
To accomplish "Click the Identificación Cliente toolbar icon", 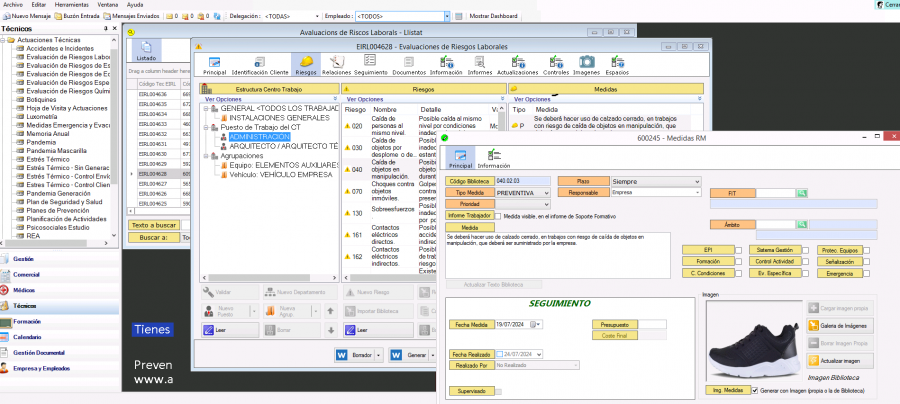I will (260, 66).
